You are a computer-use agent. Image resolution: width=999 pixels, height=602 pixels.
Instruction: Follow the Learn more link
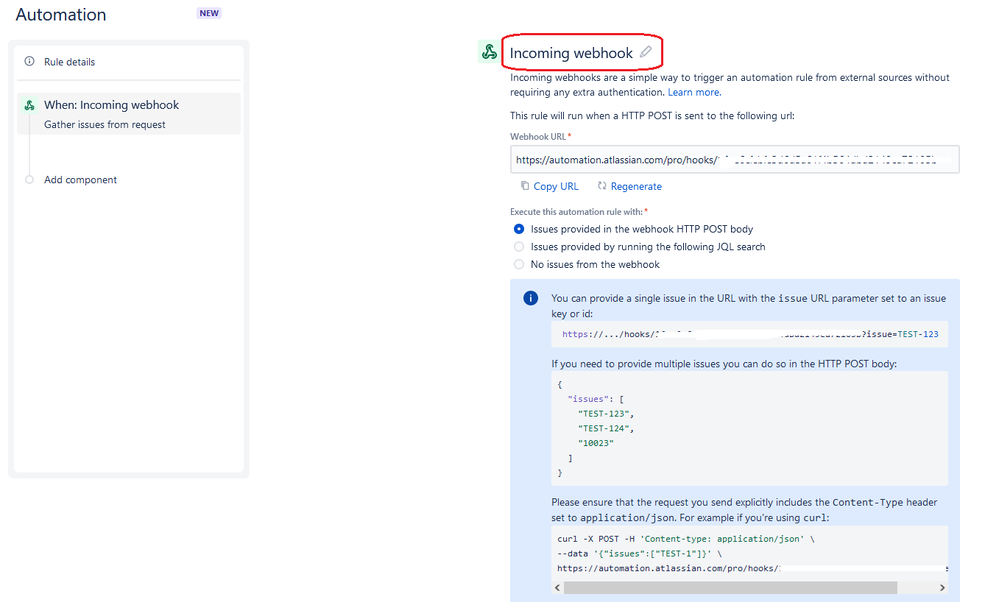coord(694,92)
